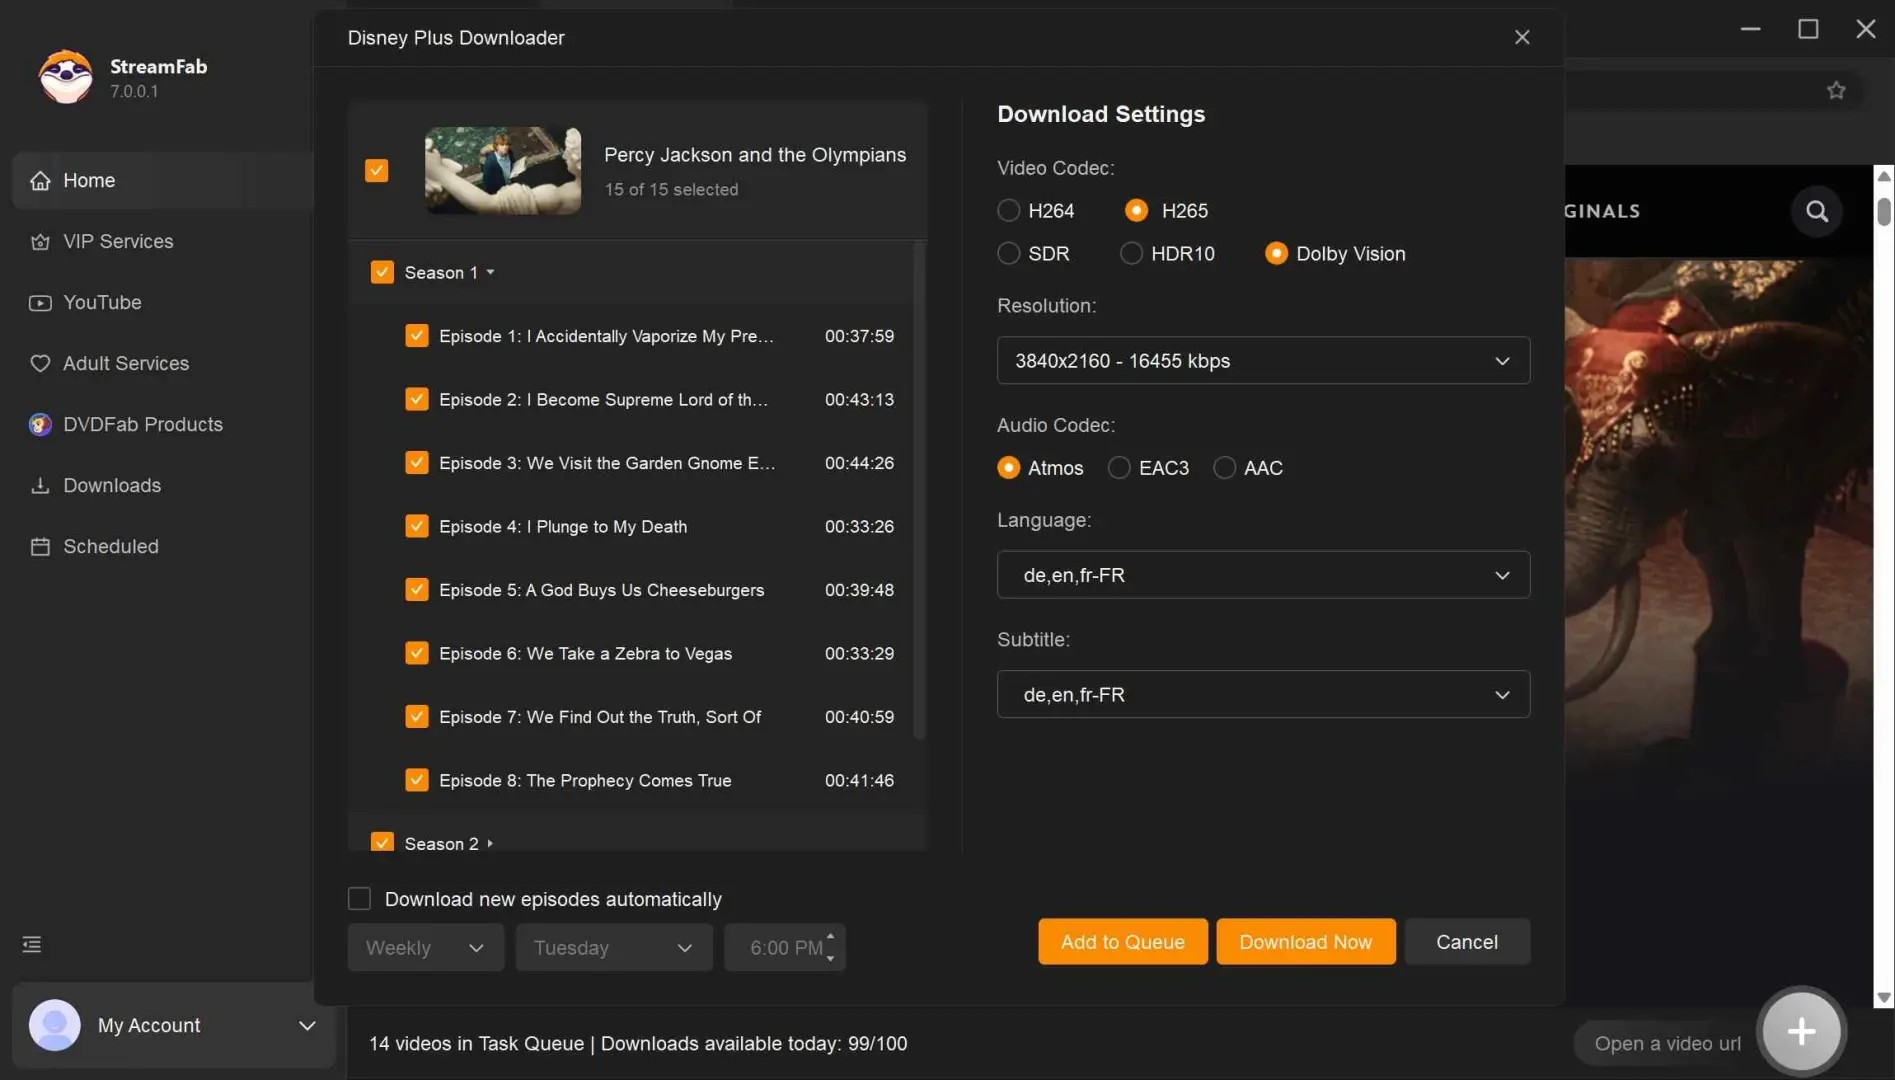
Task: Select the VIP Services sidebar icon
Action: 40,241
